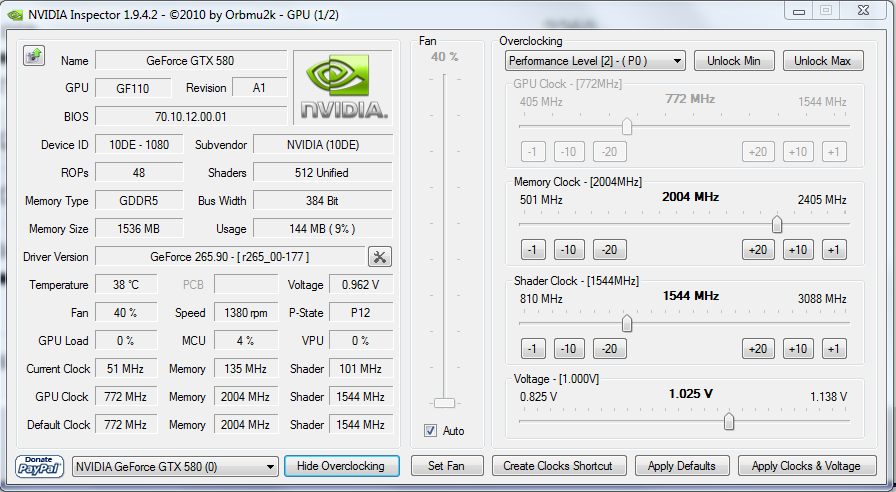896x492 pixels.
Task: Click the GPU field GF110
Action: pyautogui.click(x=133, y=88)
